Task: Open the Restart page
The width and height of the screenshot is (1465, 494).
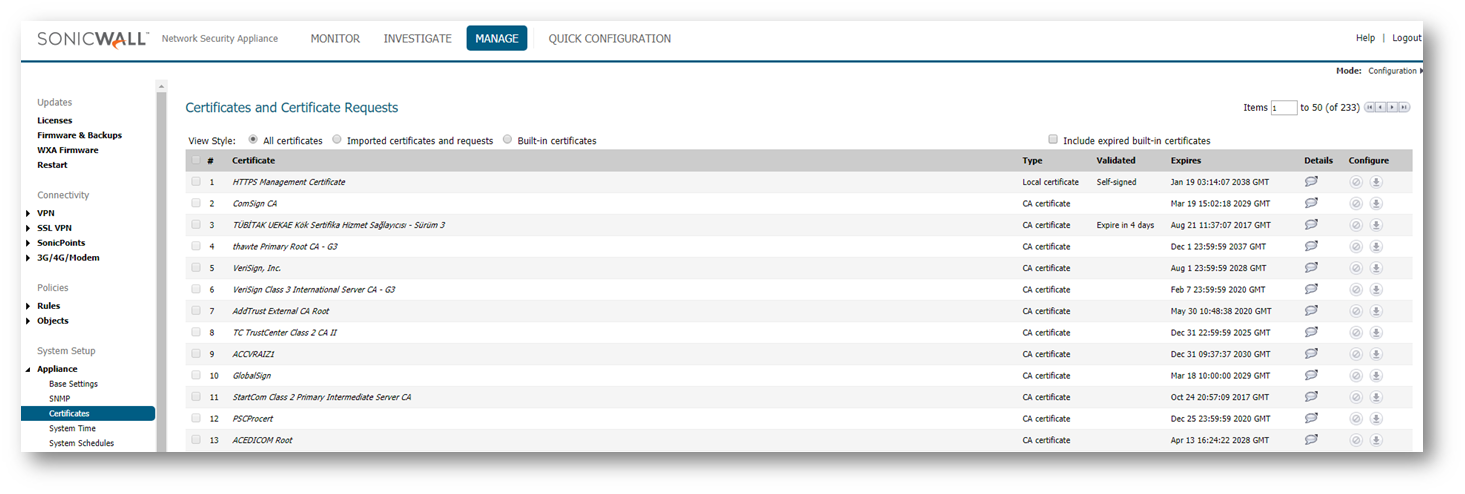Action: (53, 165)
